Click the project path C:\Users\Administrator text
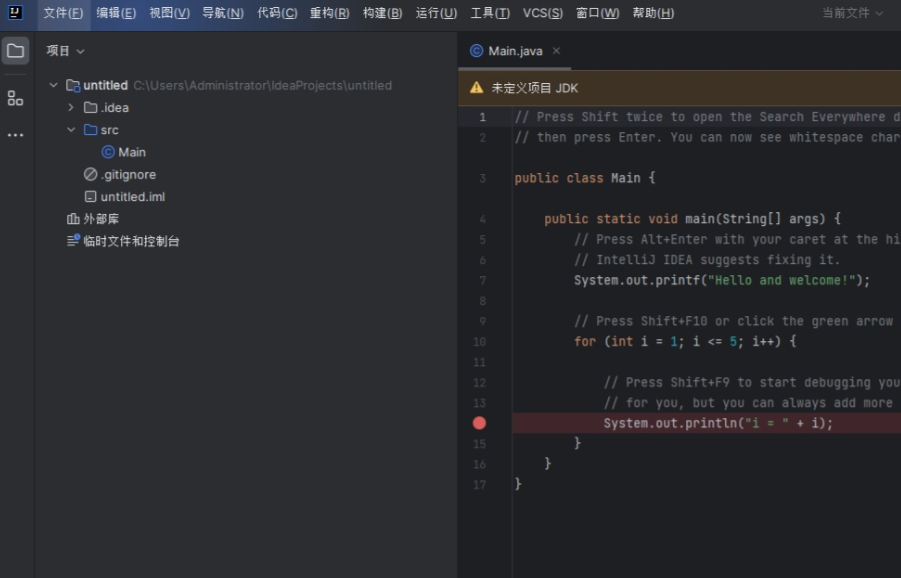901x578 pixels. (263, 86)
